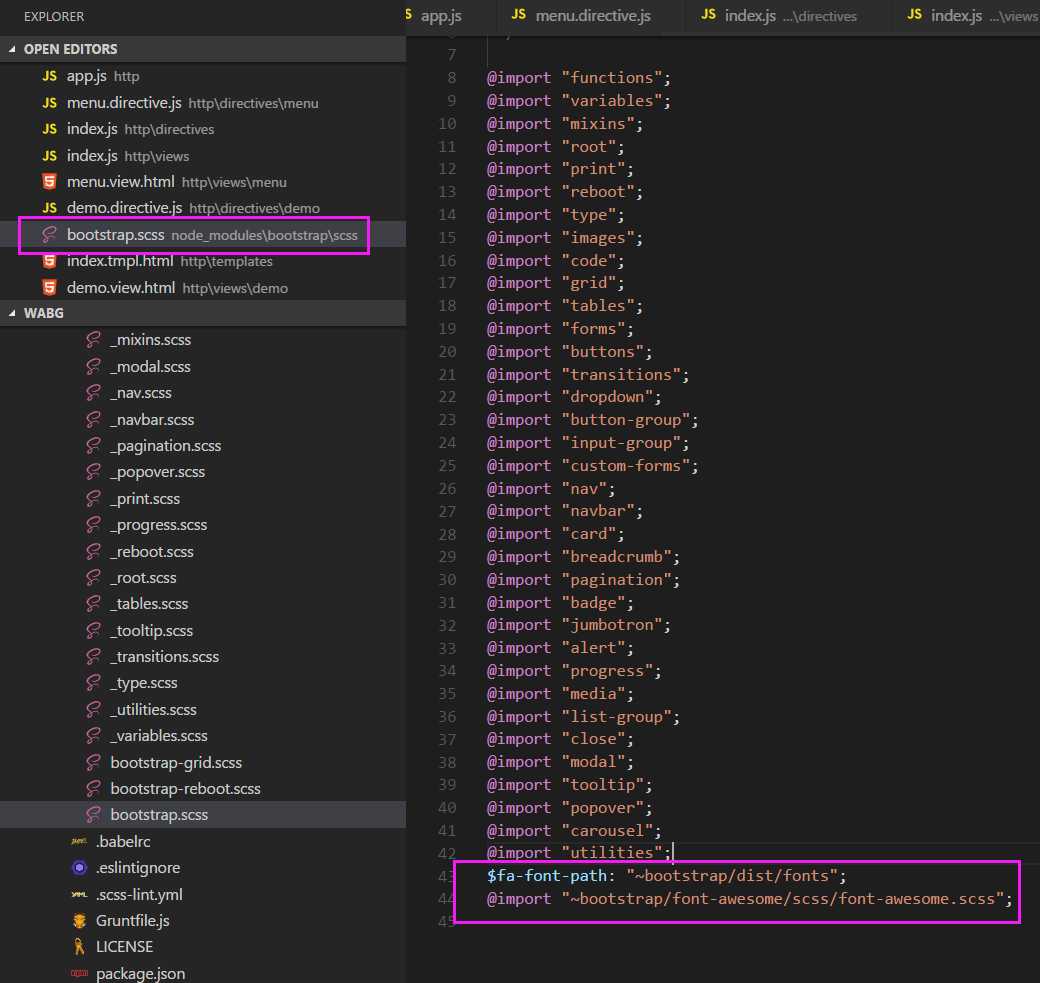Switch to the menu.directive.js tab
Image resolution: width=1040 pixels, height=983 pixels.
582,16
